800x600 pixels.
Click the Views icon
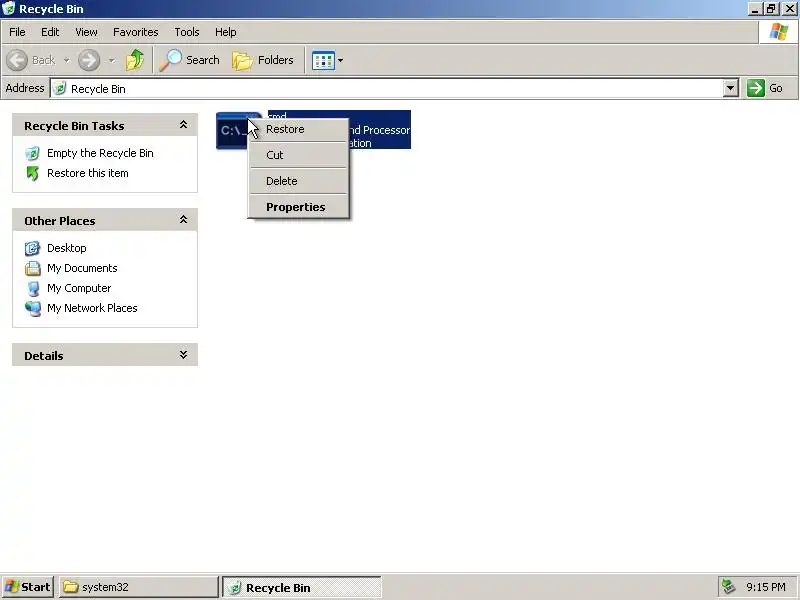tap(323, 60)
